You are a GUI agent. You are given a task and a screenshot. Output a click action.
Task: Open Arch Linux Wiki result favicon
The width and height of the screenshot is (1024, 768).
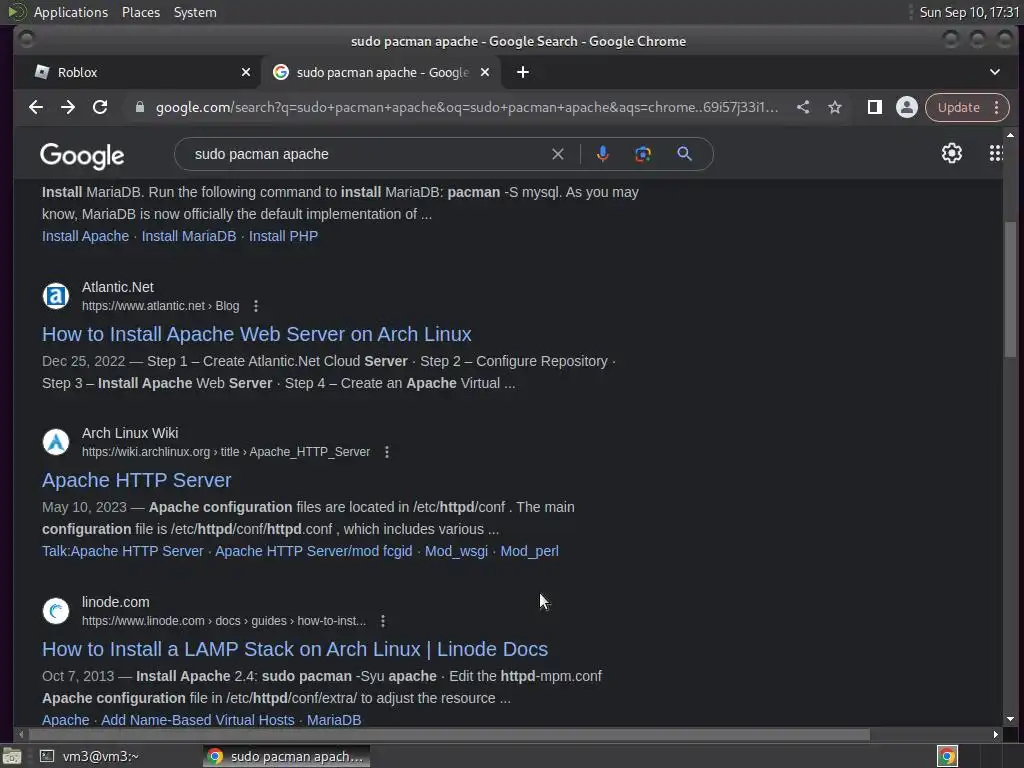click(56, 442)
